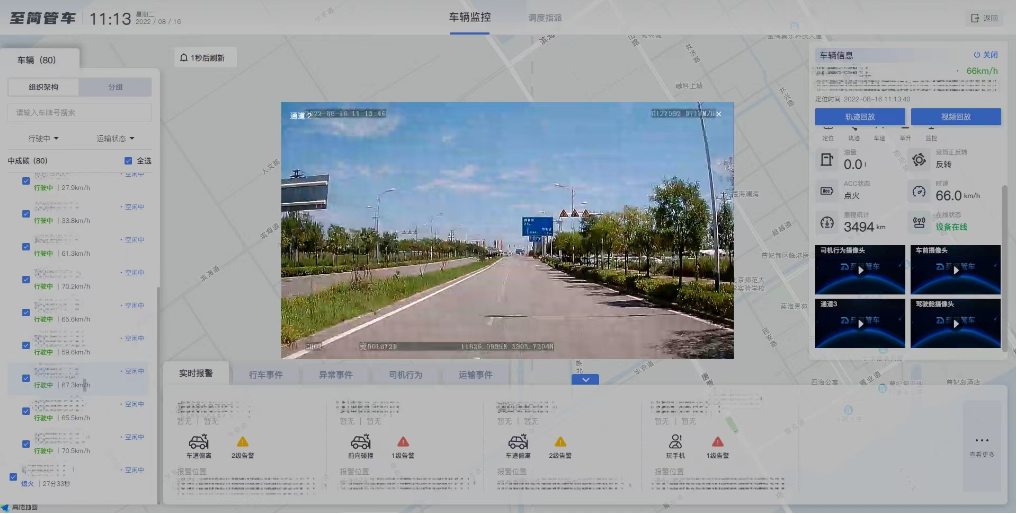The width and height of the screenshot is (1017, 514).
Task: Click the red level-1 alarm warning triangle
Action: (x=403, y=441)
